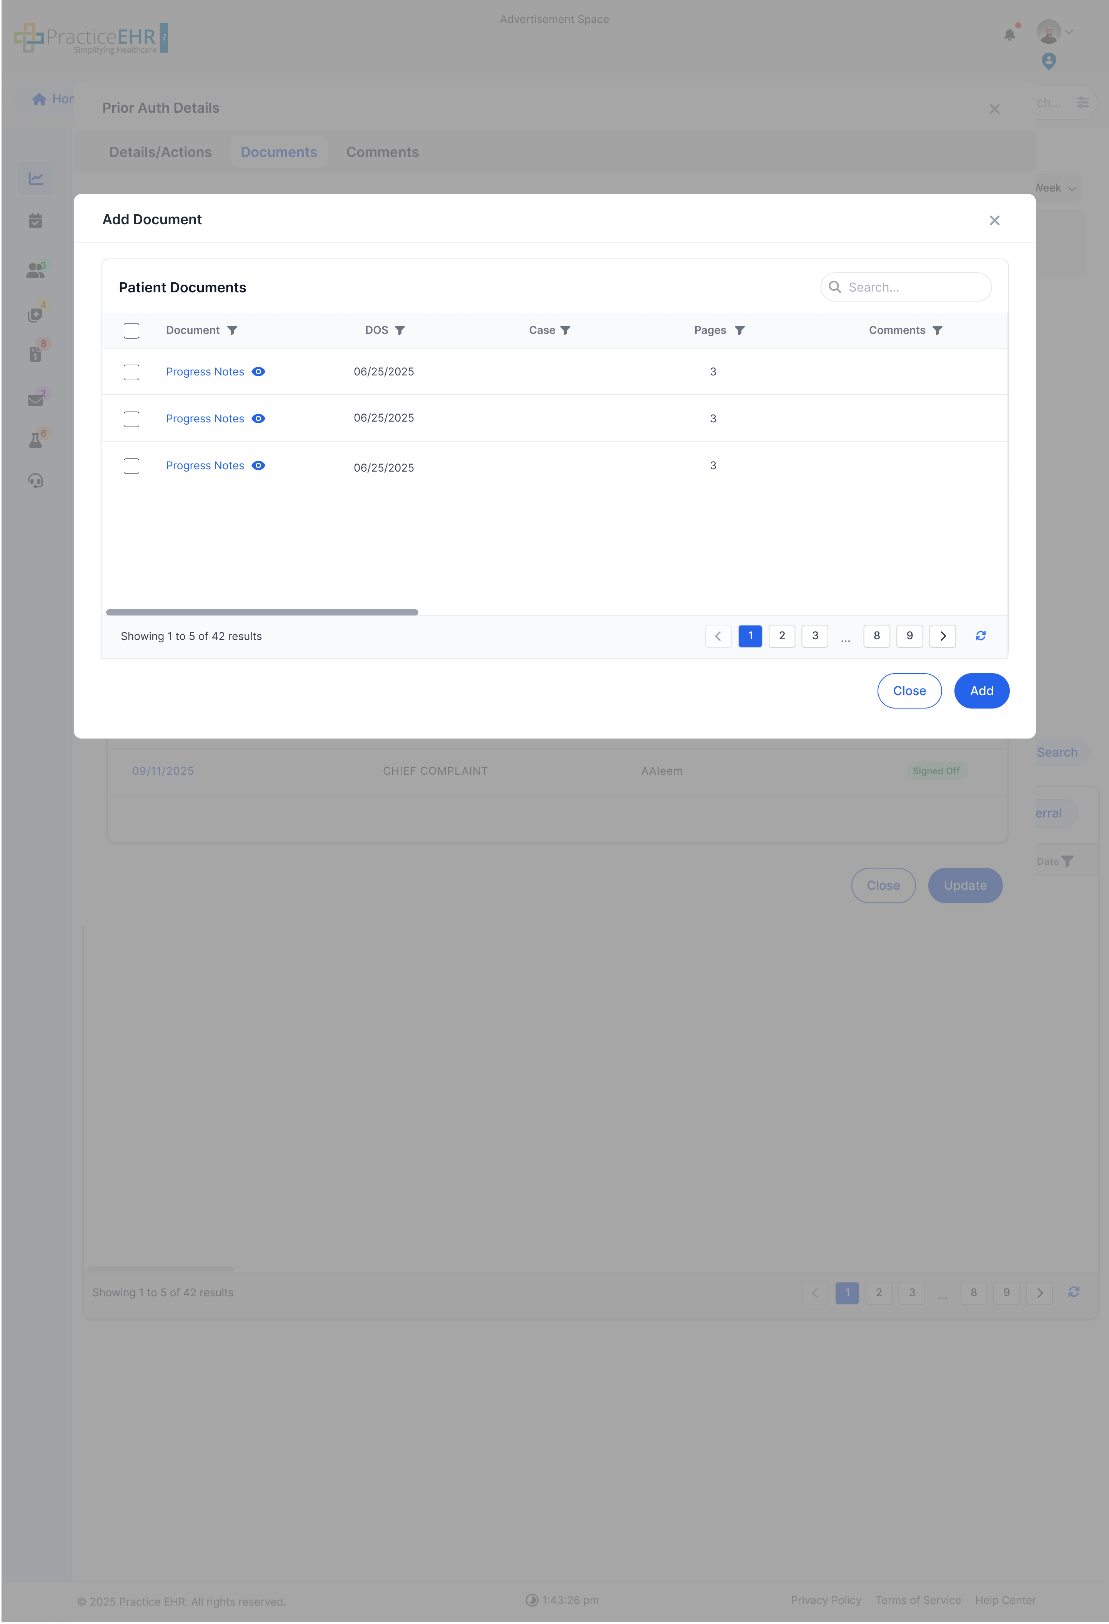
Task: Click the Add button
Action: tap(982, 691)
